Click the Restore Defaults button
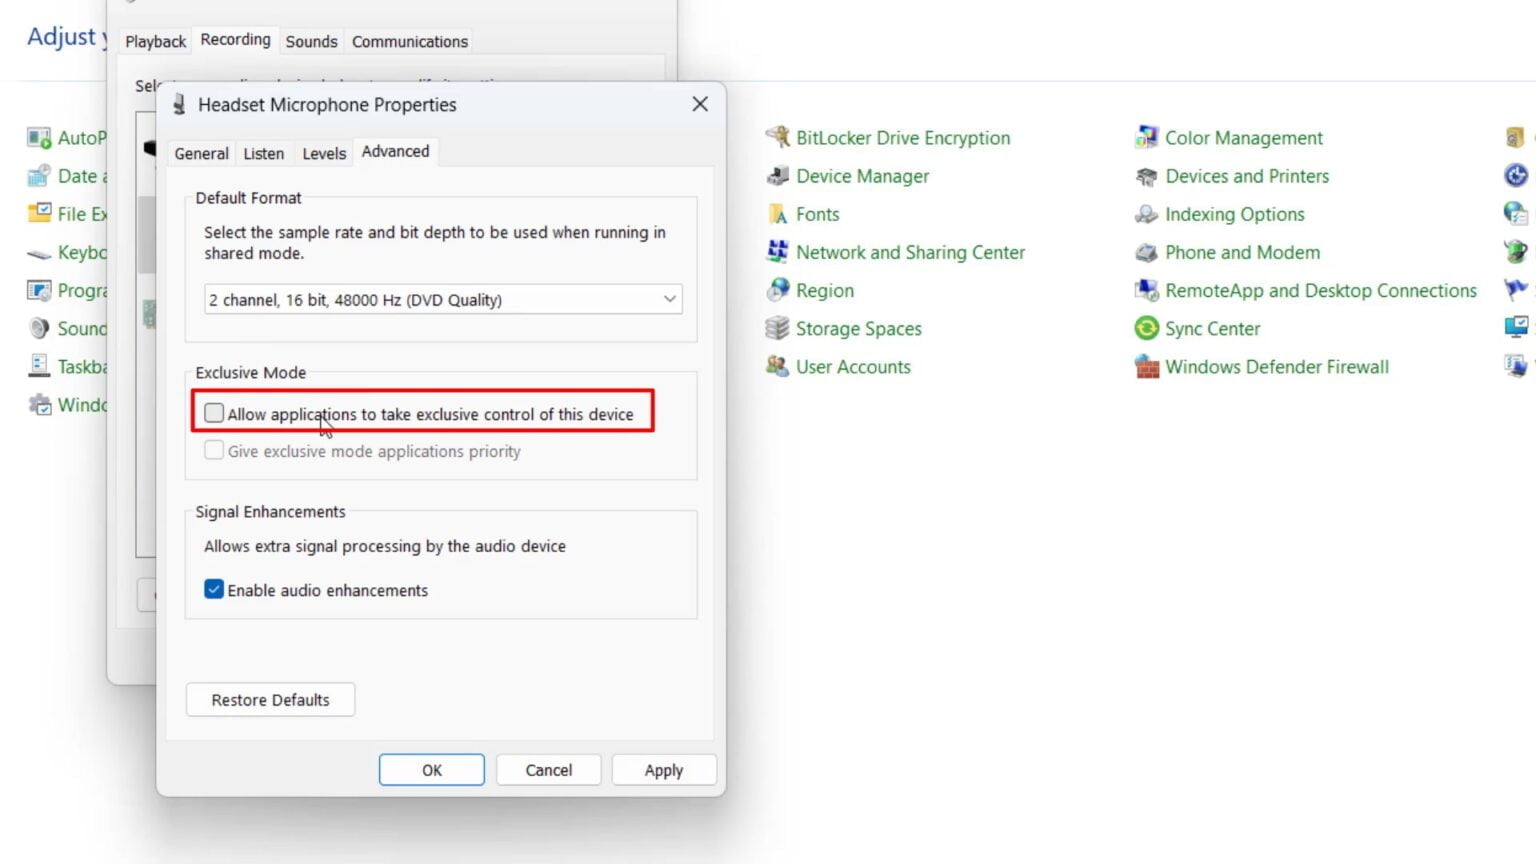This screenshot has height=864, width=1536. point(270,699)
